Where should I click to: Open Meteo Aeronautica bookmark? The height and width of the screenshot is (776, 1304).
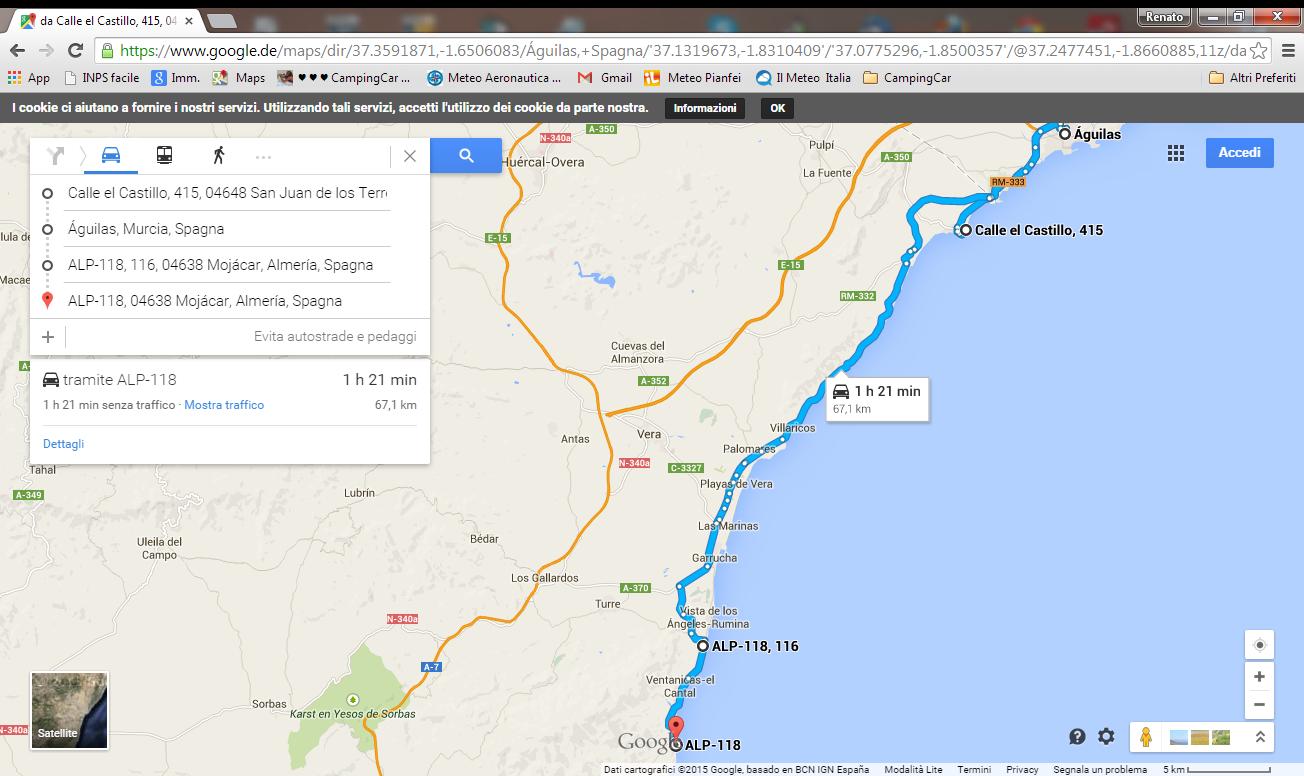click(x=494, y=77)
